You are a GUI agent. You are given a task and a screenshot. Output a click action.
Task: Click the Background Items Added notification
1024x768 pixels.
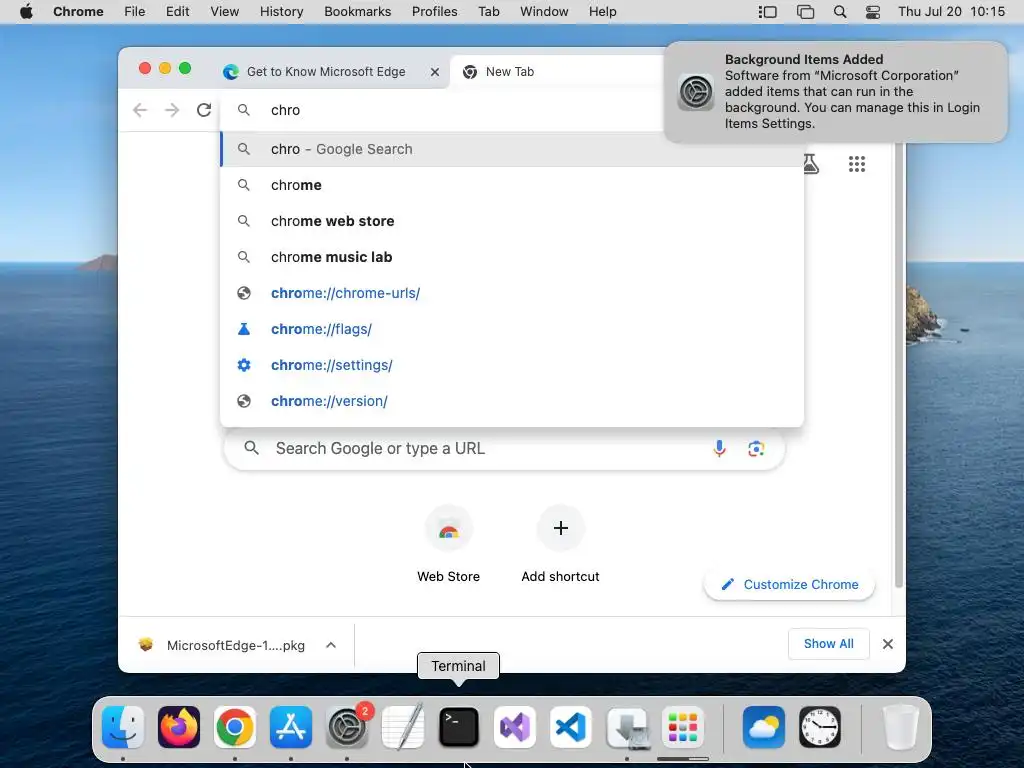pos(835,91)
